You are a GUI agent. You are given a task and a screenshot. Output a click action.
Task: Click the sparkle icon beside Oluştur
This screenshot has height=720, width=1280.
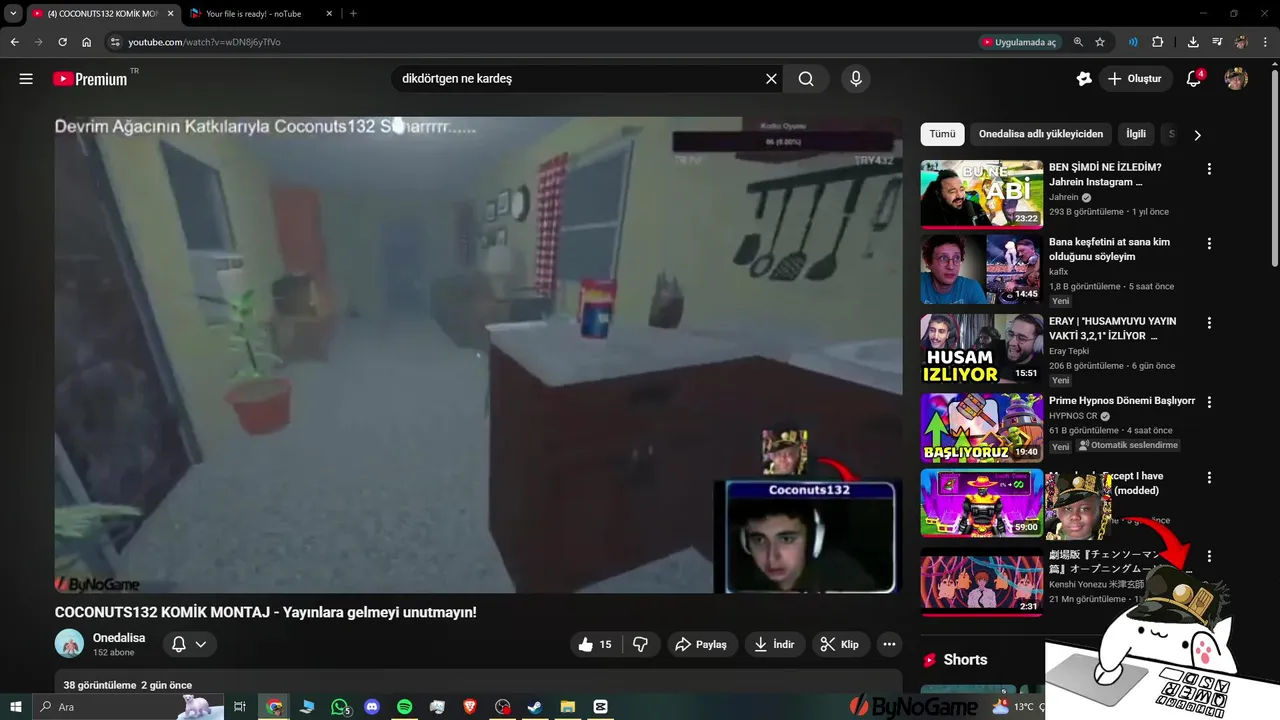pyautogui.click(x=1084, y=79)
